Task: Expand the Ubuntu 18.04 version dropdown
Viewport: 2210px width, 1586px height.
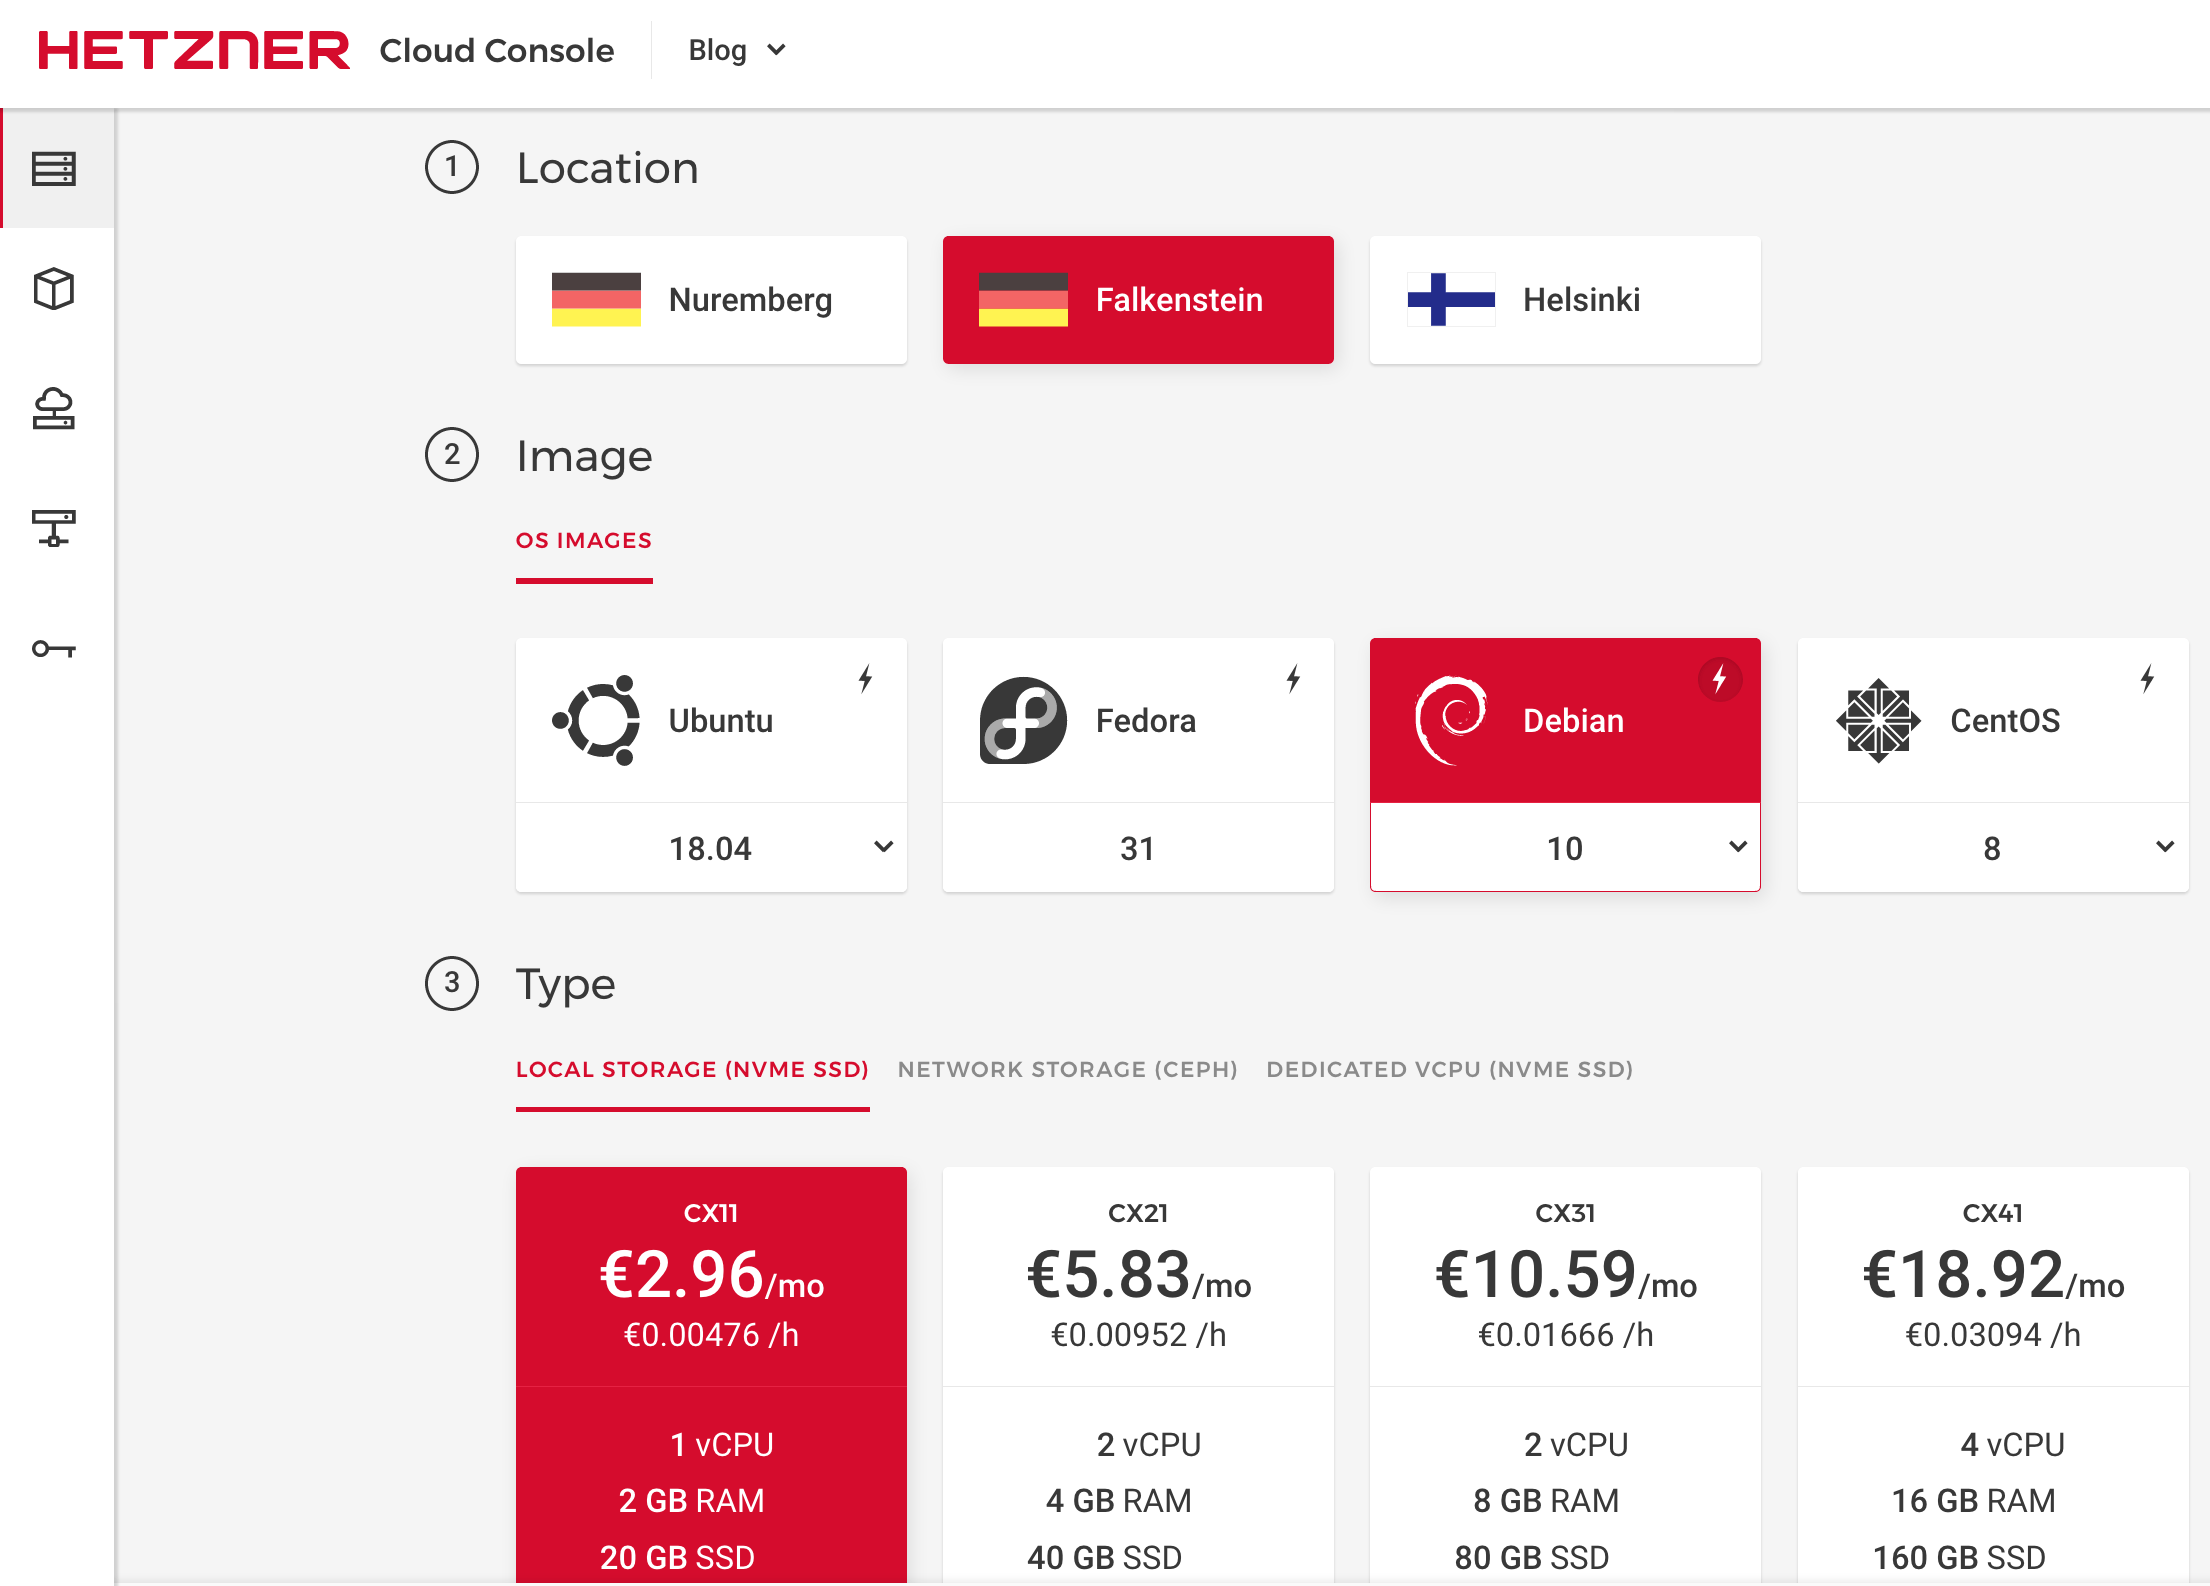Action: pyautogui.click(x=711, y=848)
